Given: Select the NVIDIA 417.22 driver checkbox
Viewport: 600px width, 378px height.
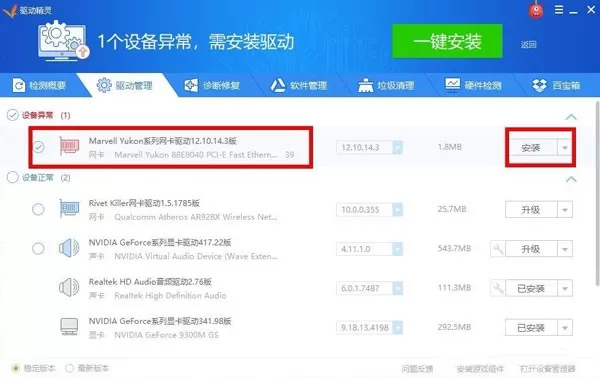Looking at the screenshot, I should pyautogui.click(x=38, y=249).
